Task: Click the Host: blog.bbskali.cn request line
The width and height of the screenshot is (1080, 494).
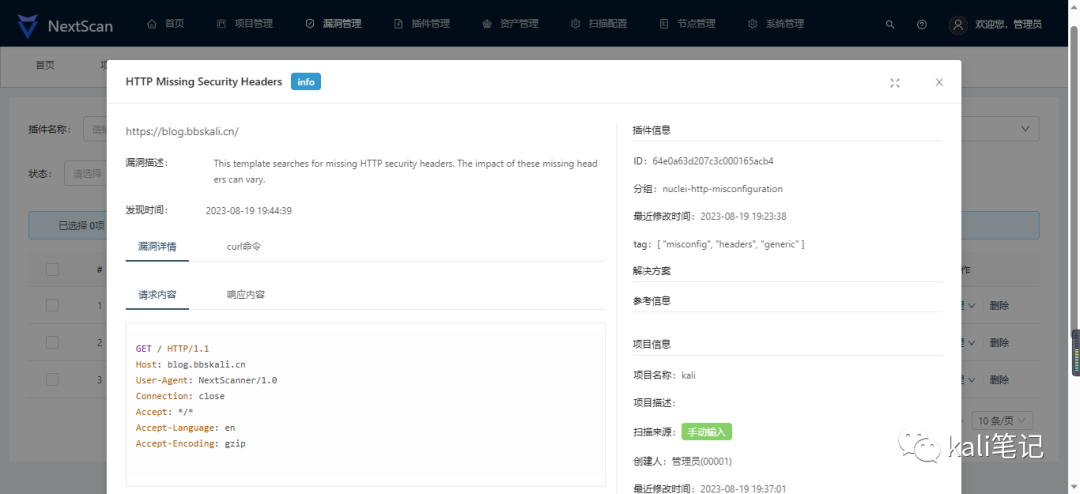Action: pos(191,364)
